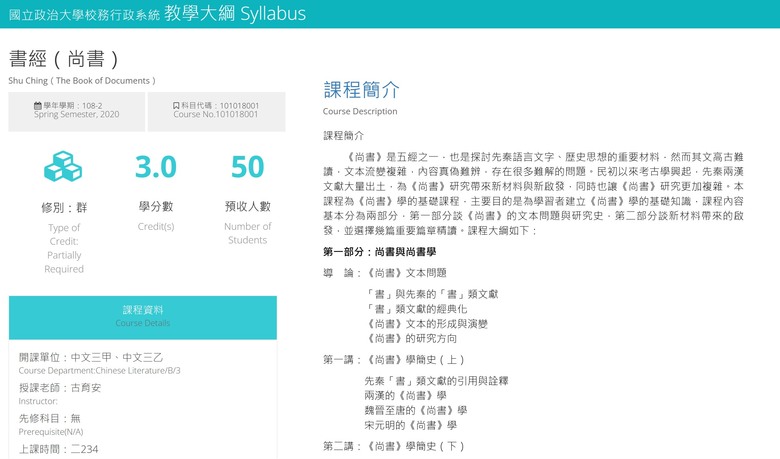
Task: Click the text Spring Semester, 2020
Action: click(77, 114)
